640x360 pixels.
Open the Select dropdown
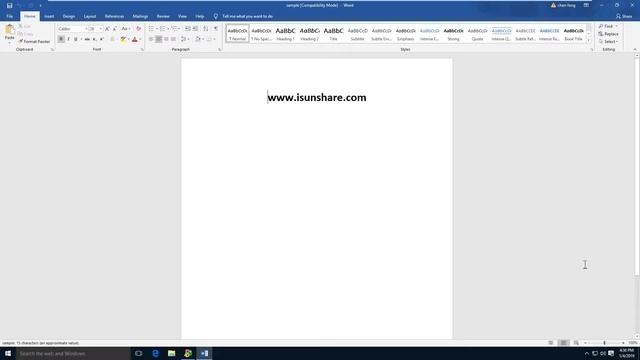click(608, 42)
